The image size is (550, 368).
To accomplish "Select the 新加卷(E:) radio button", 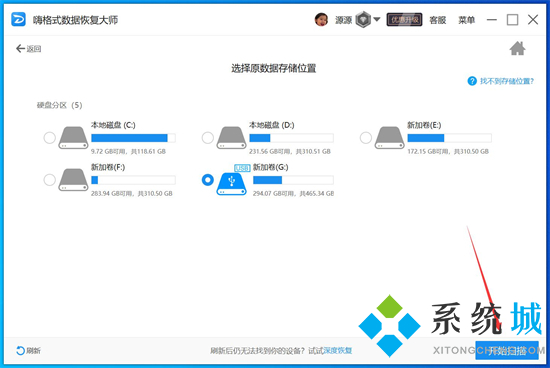I will pyautogui.click(x=366, y=138).
